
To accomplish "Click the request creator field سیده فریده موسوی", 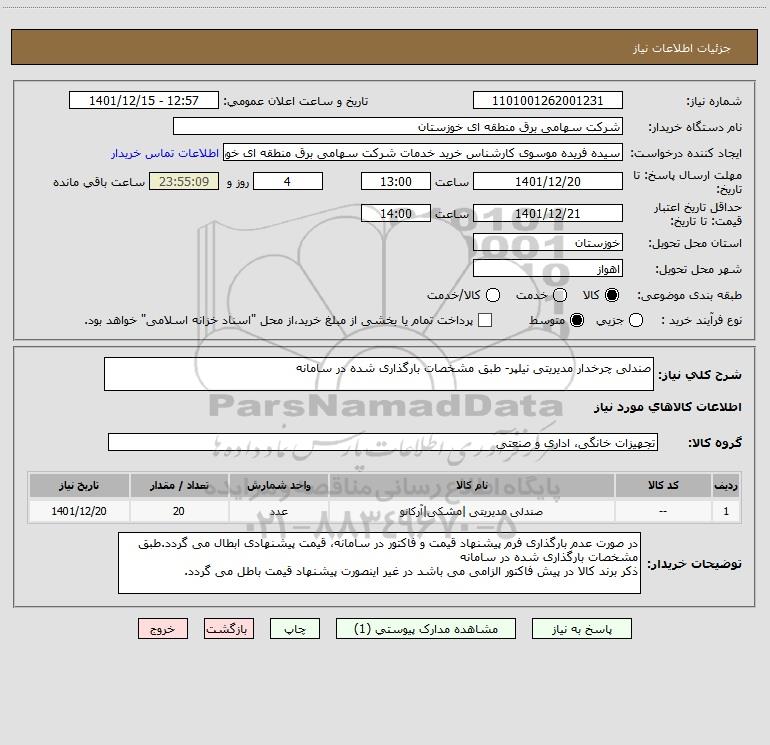I will pyautogui.click(x=423, y=153).
